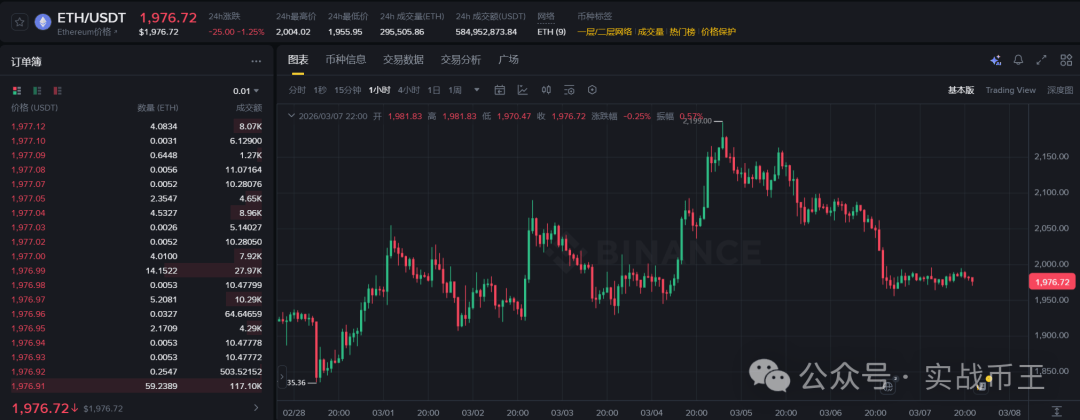Switch to the 币种信息 tab
The height and width of the screenshot is (420, 1080).
[345, 60]
